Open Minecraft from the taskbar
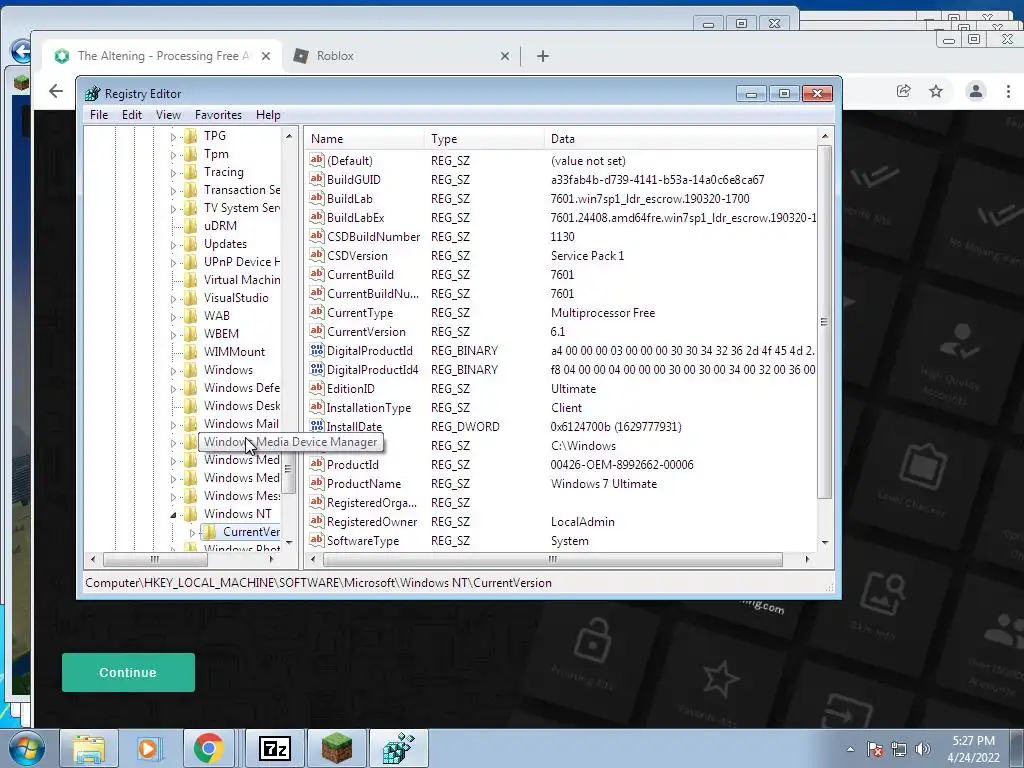1024x768 pixels. click(336, 748)
